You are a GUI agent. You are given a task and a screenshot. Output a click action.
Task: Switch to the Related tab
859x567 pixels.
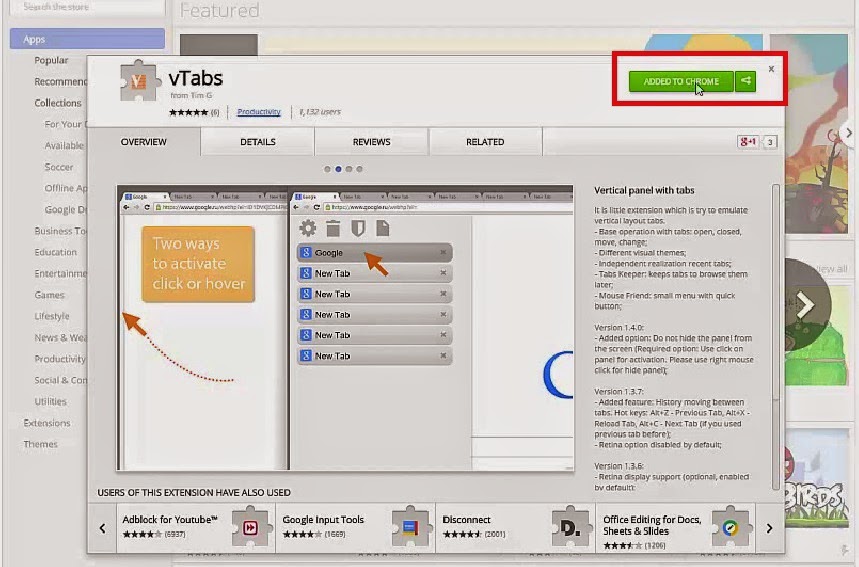point(485,142)
